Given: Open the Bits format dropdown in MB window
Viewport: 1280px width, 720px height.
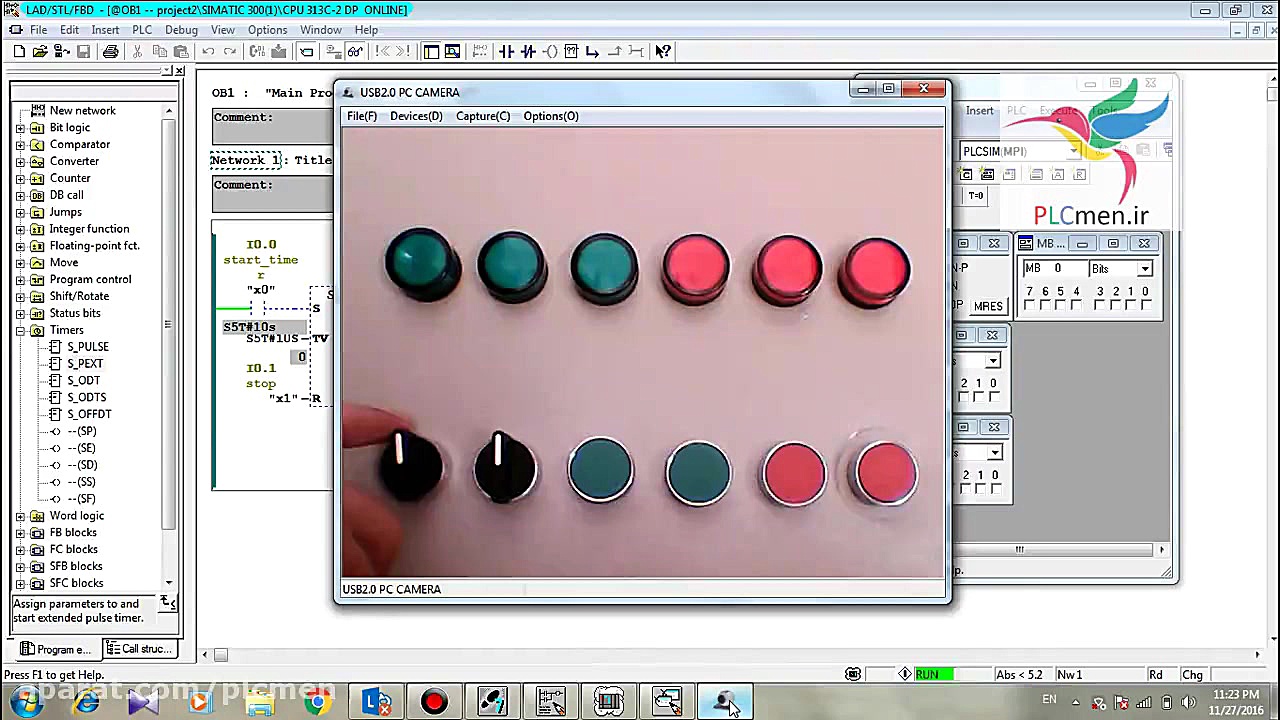Looking at the screenshot, I should (x=1145, y=269).
